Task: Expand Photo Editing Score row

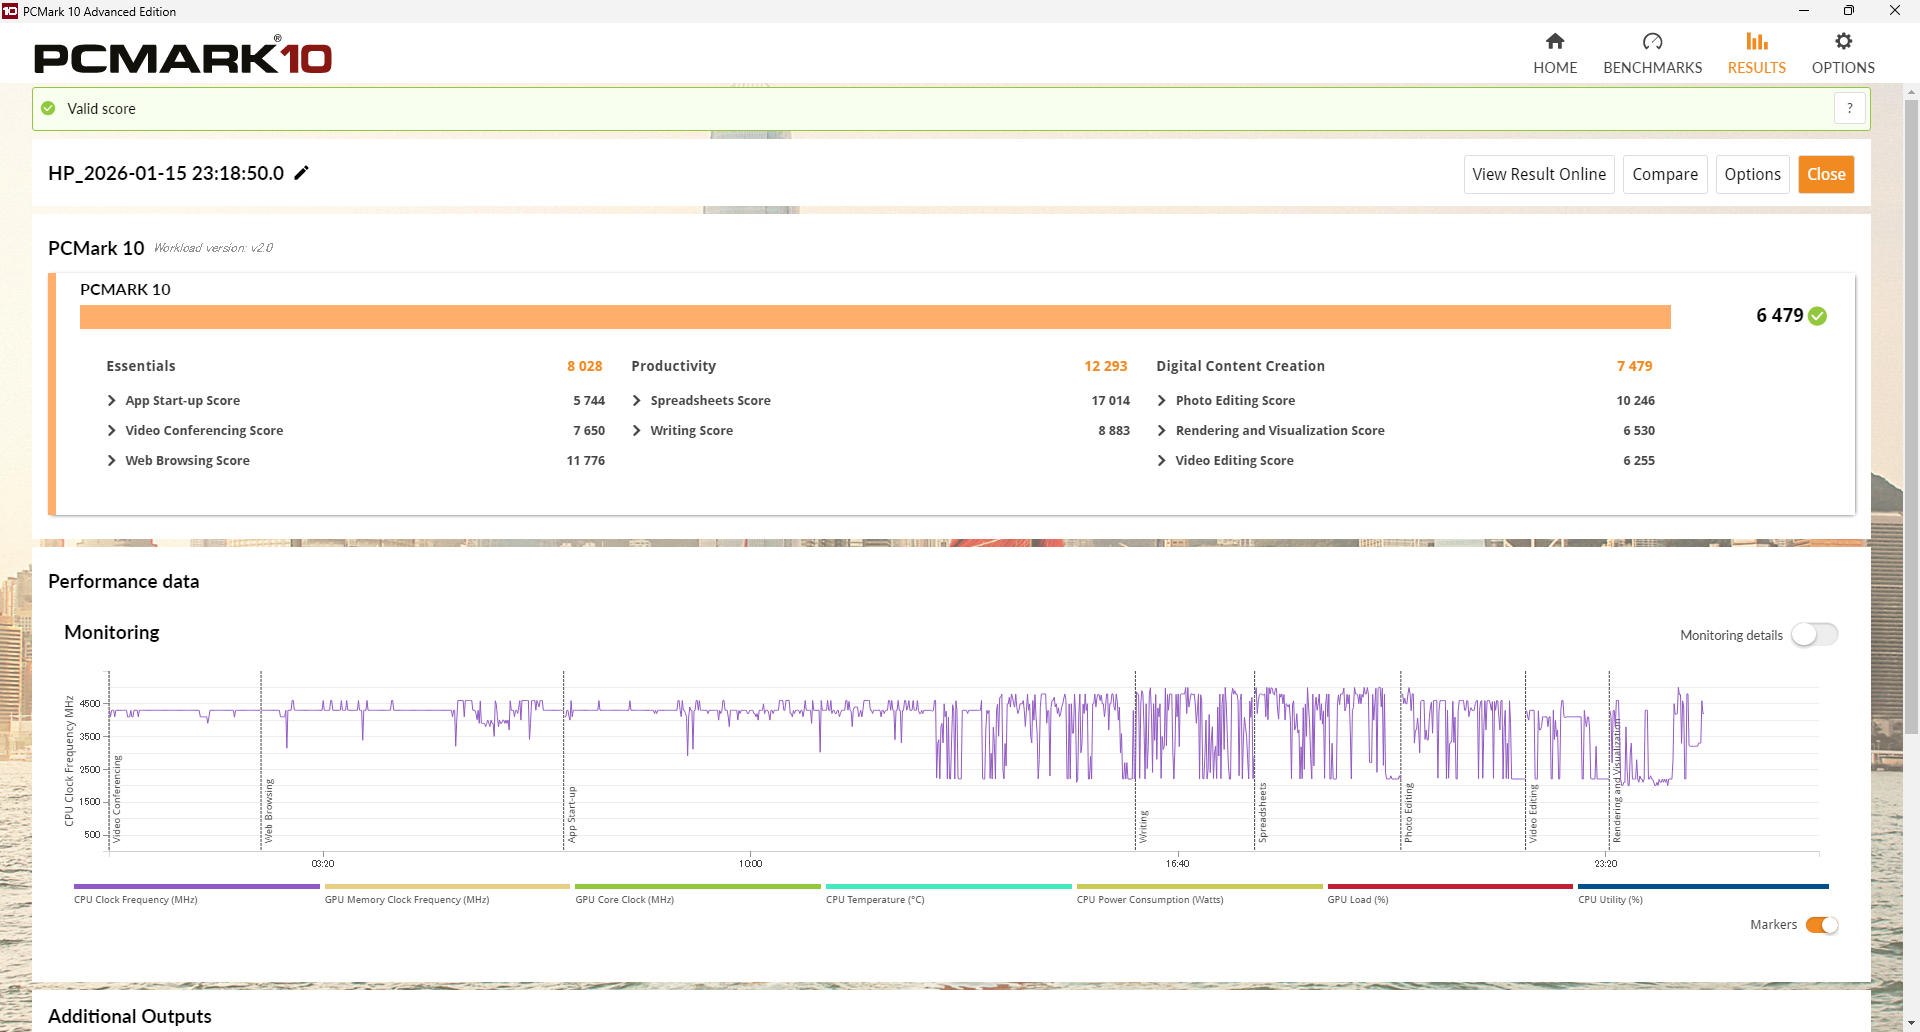Action: [1162, 401]
